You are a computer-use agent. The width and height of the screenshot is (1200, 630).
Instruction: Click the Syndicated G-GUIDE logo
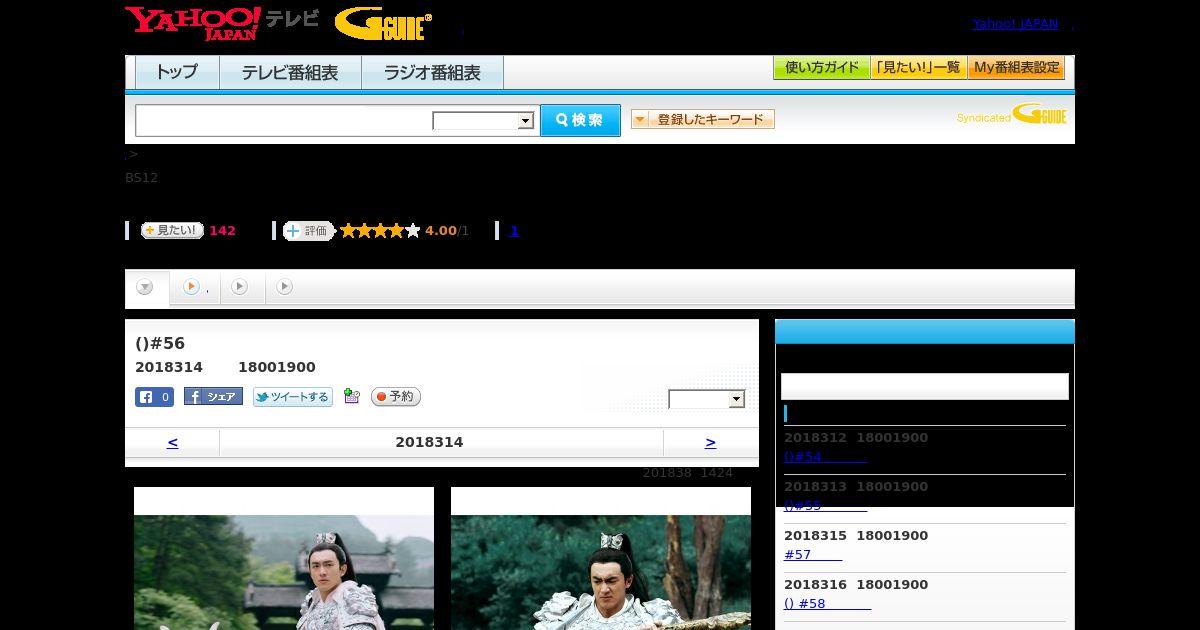click(1012, 115)
